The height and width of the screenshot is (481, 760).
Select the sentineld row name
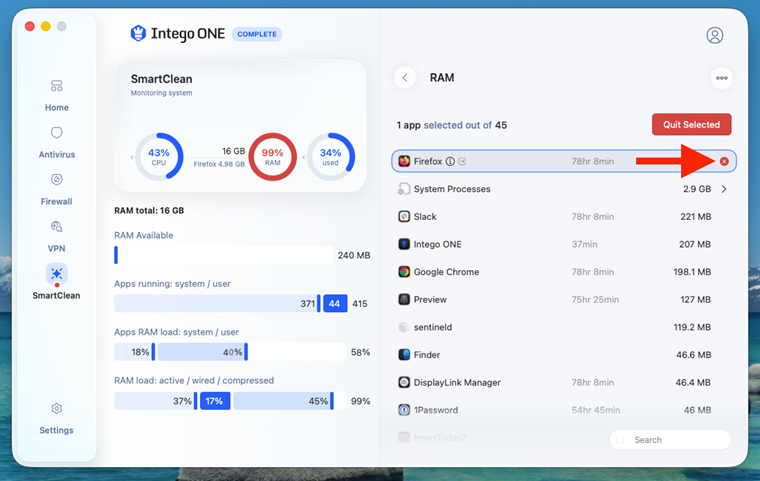click(433, 327)
